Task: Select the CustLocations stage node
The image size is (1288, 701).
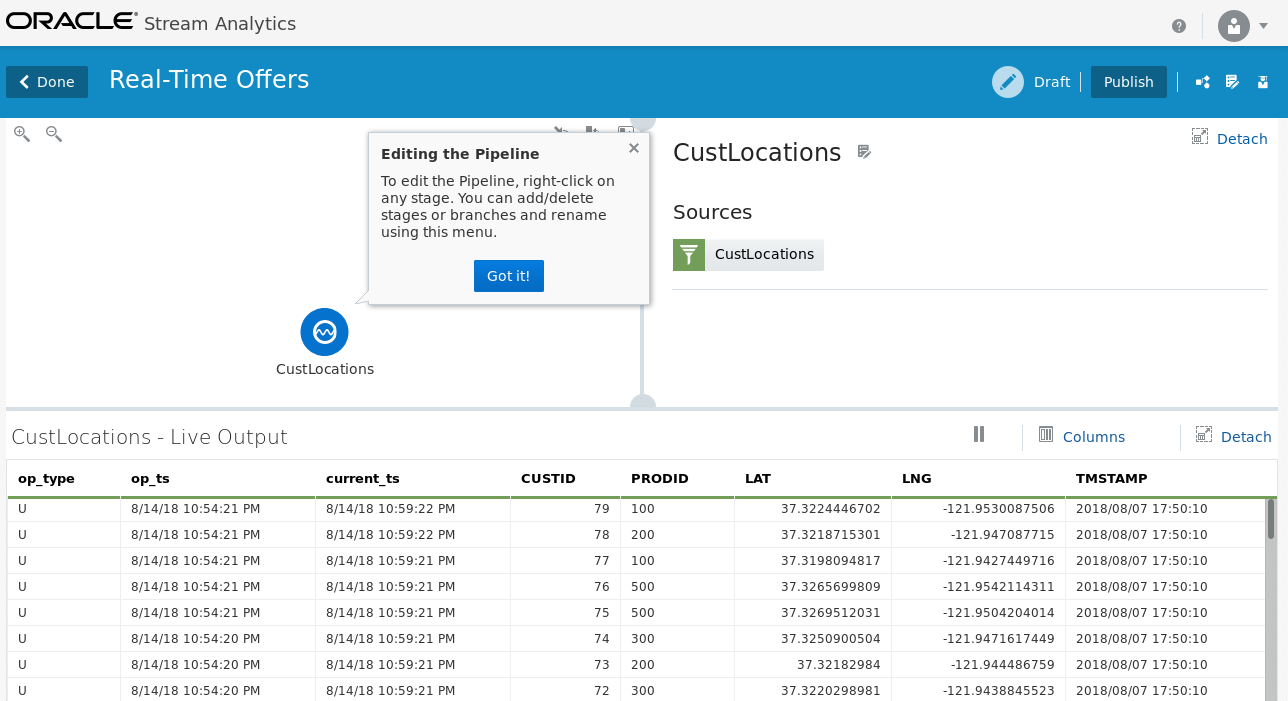Action: coord(324,332)
